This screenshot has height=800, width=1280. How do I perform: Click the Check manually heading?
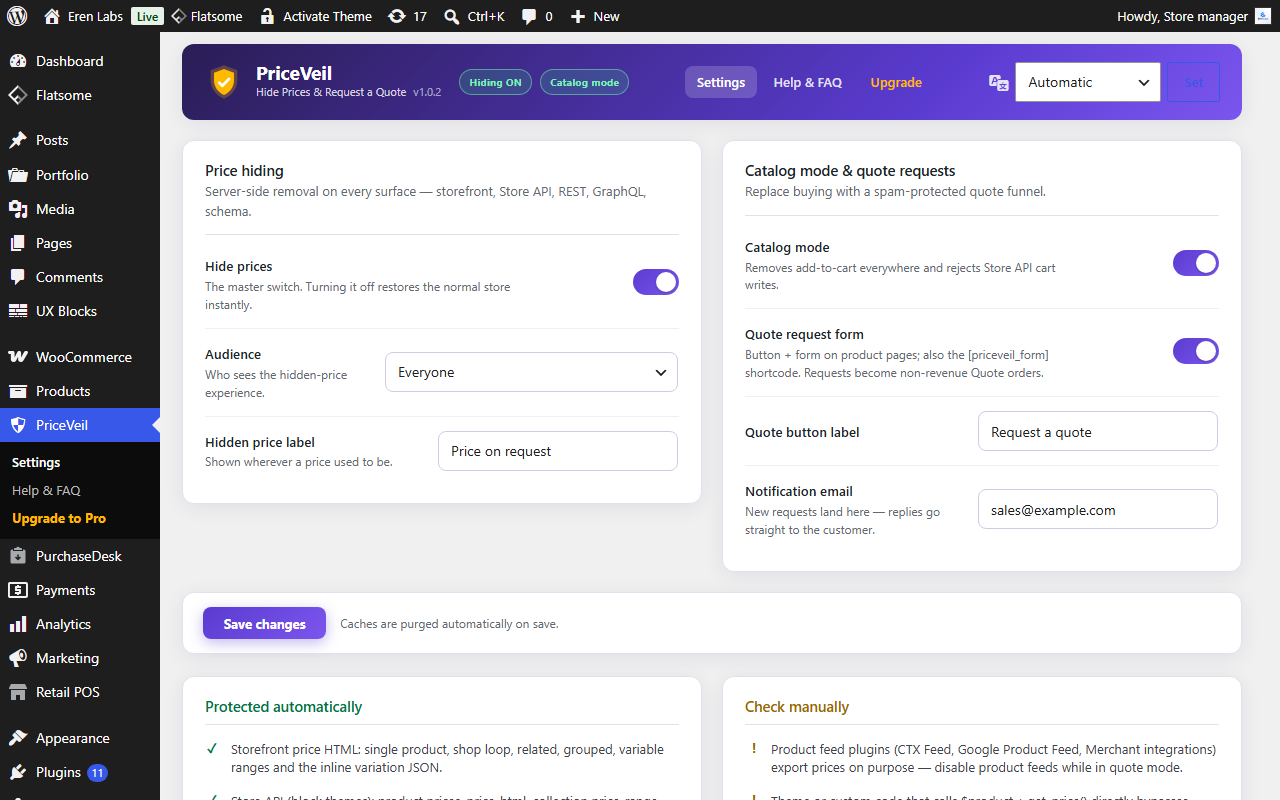[x=797, y=706]
